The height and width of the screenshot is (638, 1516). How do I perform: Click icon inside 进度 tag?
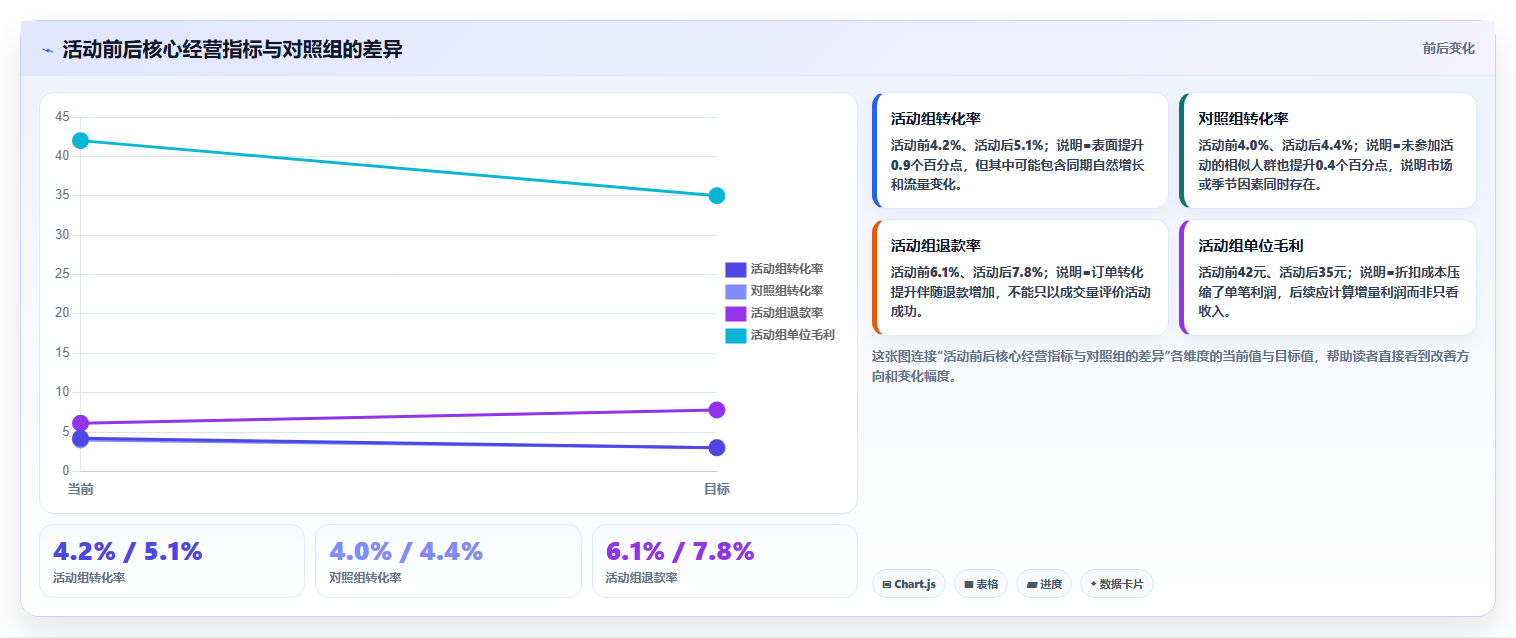(1032, 585)
